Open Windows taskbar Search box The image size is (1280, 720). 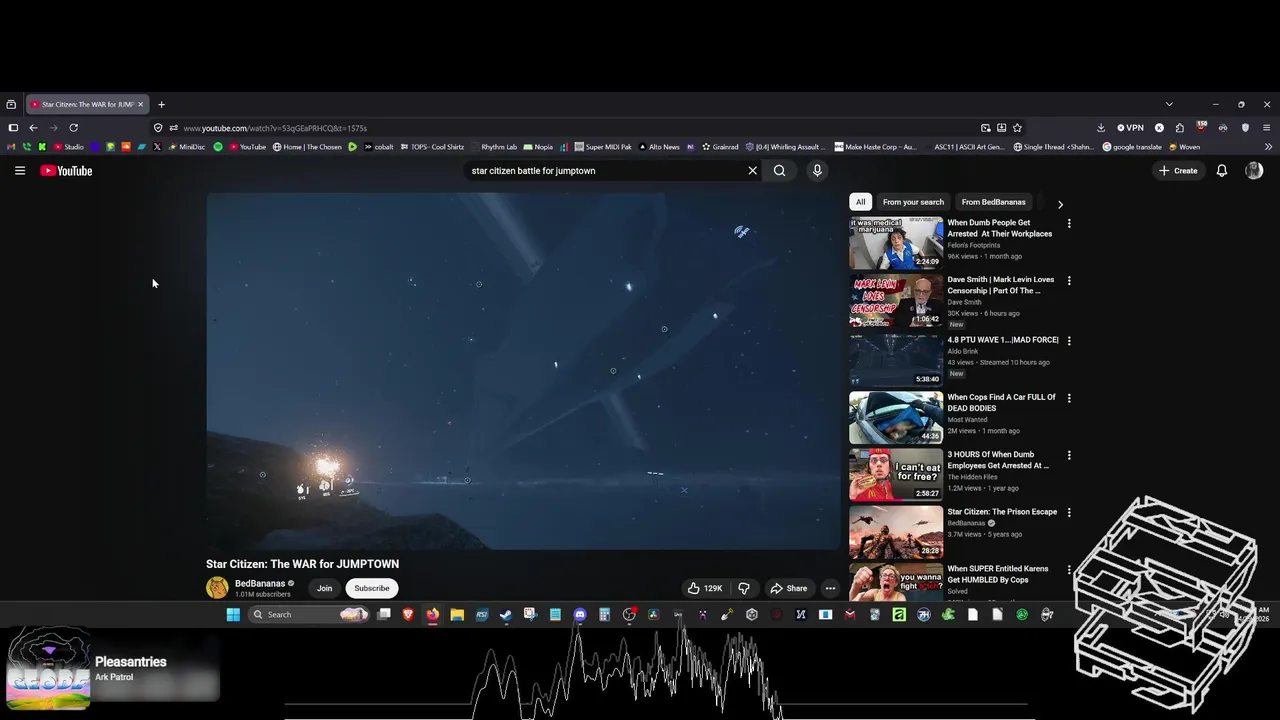tap(309, 615)
